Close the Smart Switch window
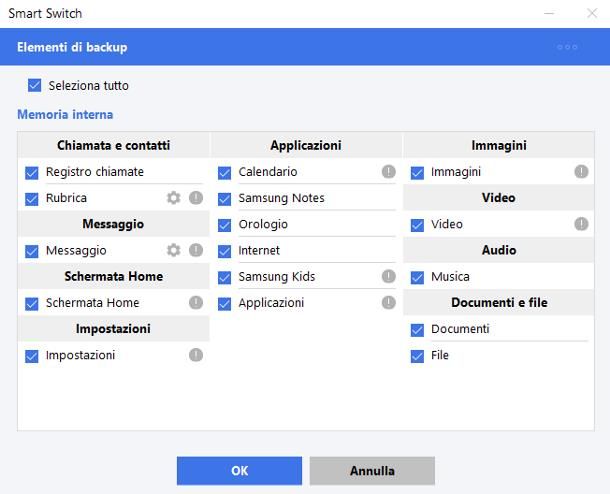 (592, 13)
